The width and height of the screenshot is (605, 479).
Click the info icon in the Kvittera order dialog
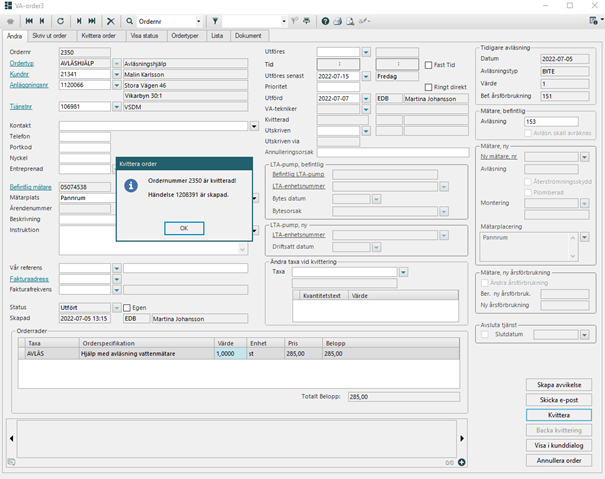[131, 186]
